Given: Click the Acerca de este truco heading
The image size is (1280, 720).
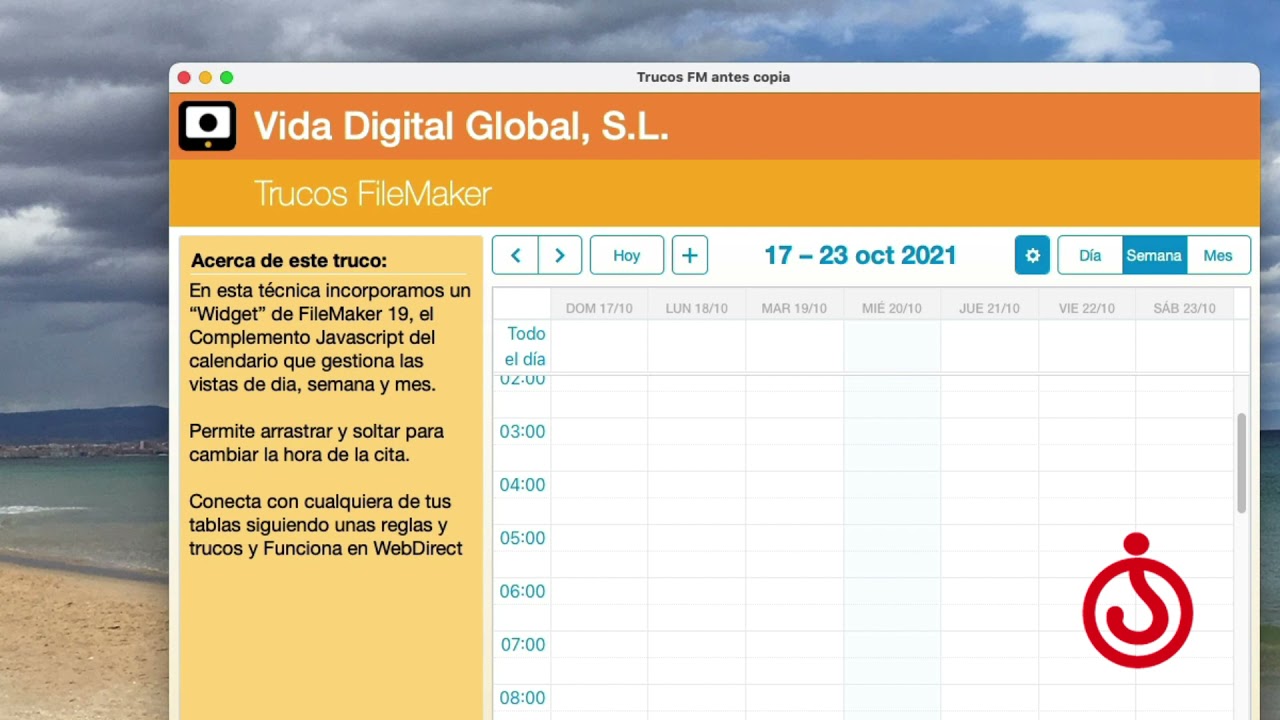Looking at the screenshot, I should 289,261.
